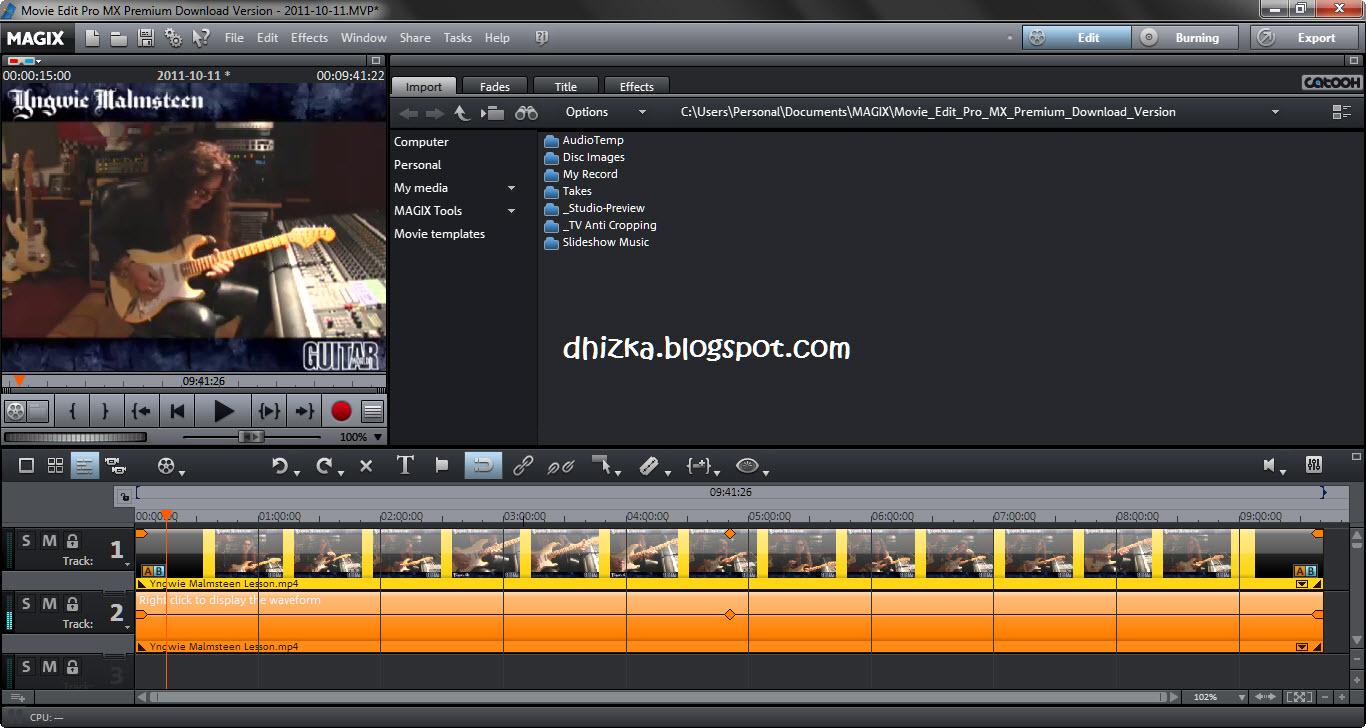
Task: Expand the My media submenu arrow
Action: tap(511, 188)
